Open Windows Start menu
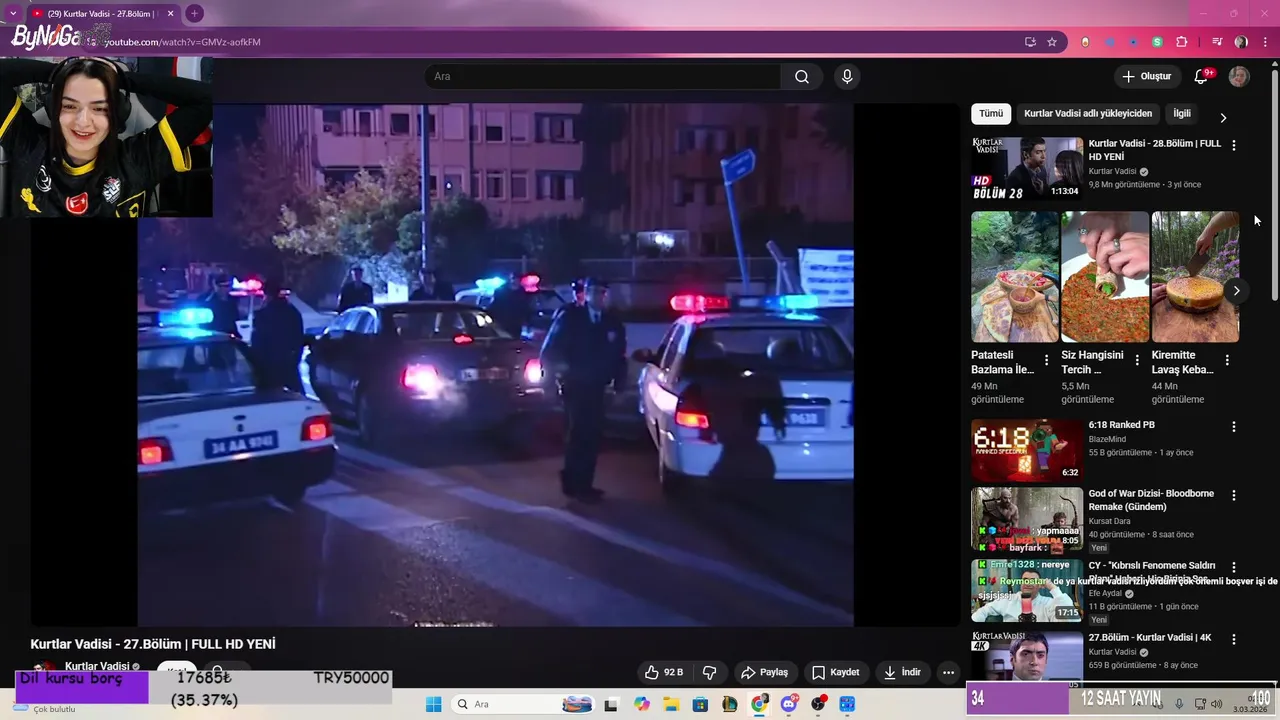1280x720 pixels. pos(433,704)
